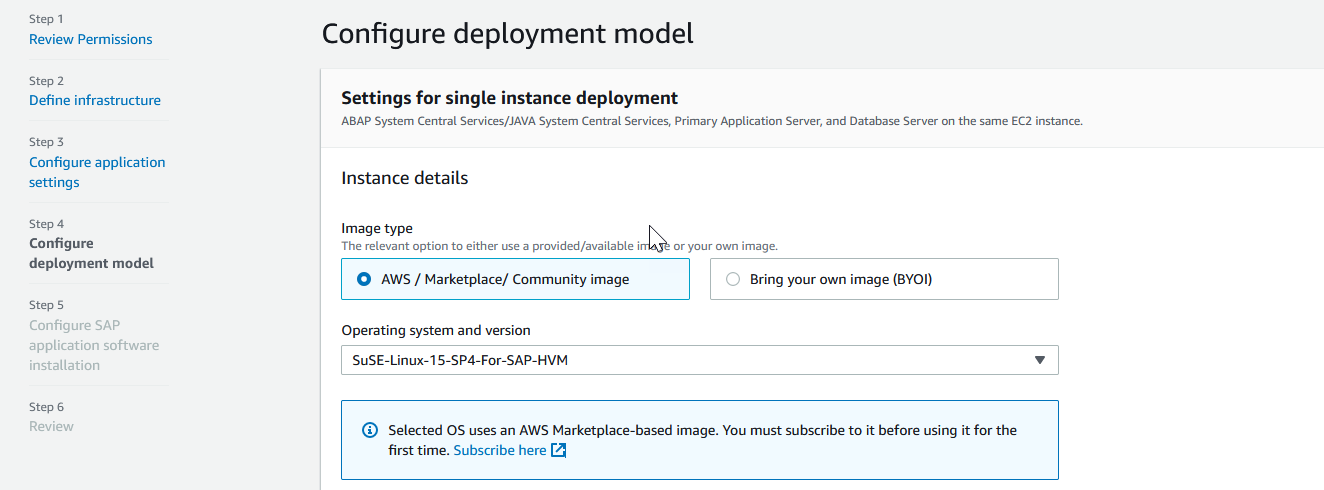Click the Operating system and version label

(x=435, y=331)
